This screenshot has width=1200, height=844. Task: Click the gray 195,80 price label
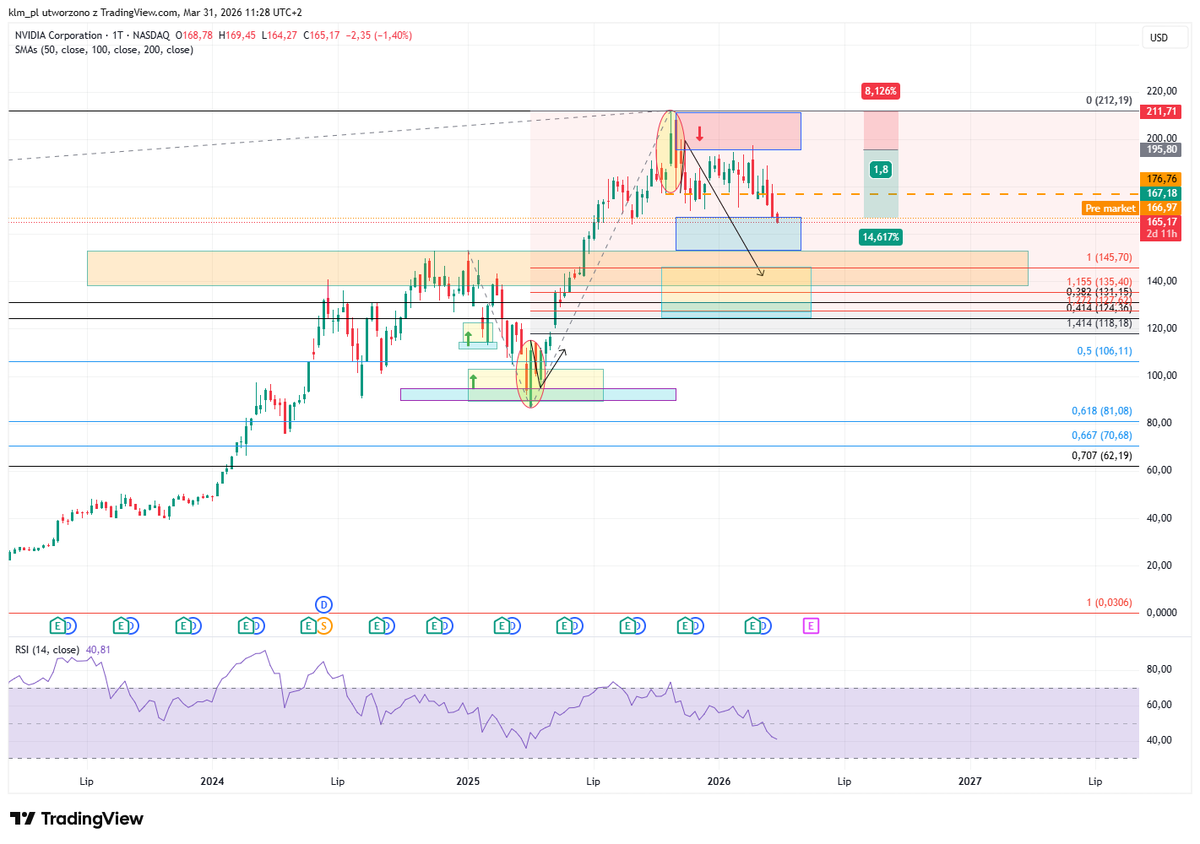tap(1161, 149)
